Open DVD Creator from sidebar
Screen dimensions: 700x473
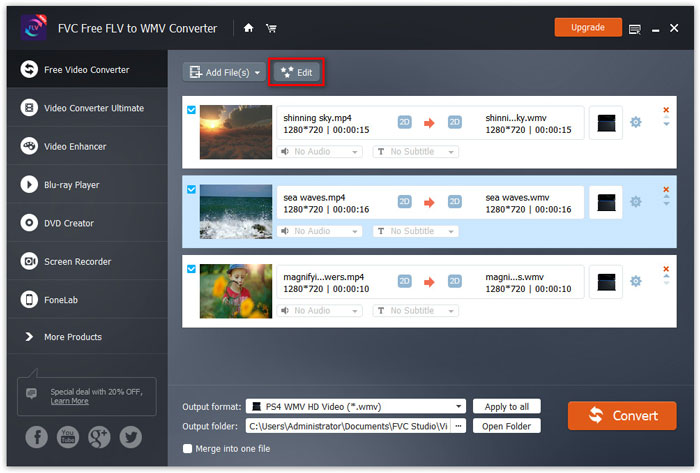(x=87, y=223)
